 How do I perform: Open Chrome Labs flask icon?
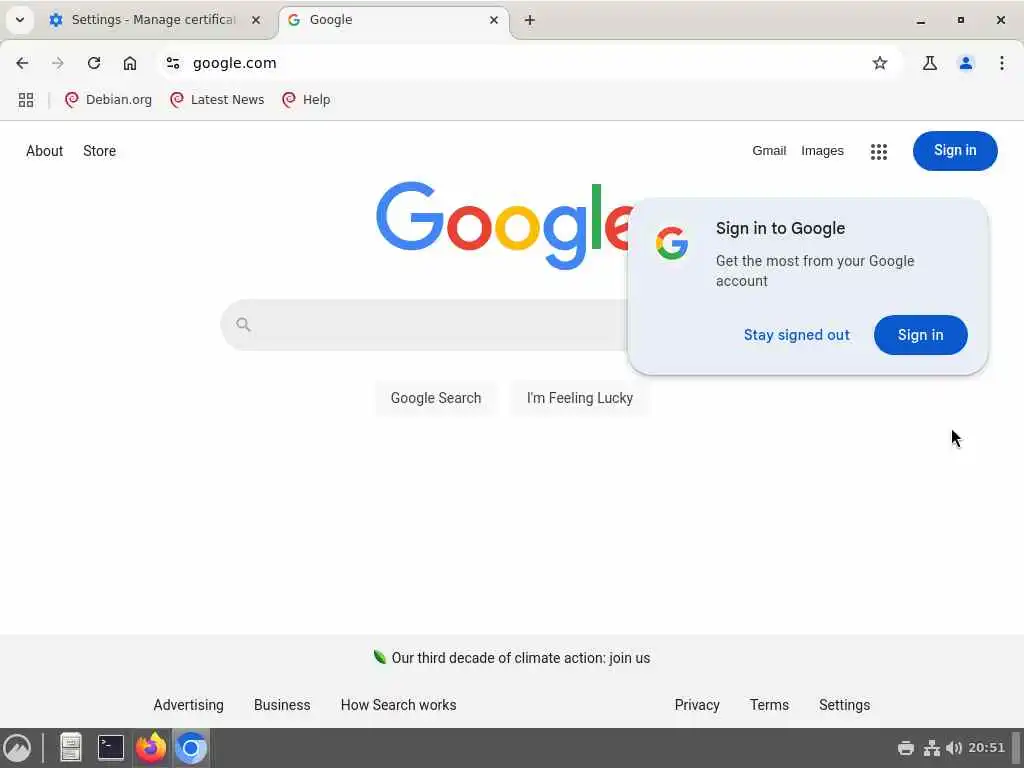[929, 63]
